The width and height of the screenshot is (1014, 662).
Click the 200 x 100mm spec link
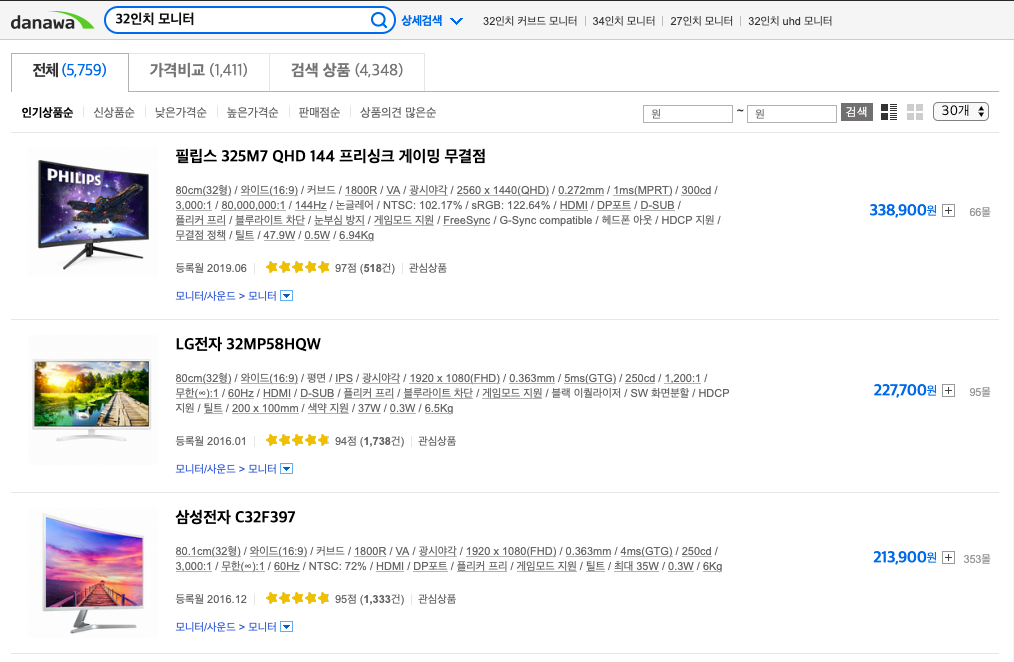[x=265, y=408]
